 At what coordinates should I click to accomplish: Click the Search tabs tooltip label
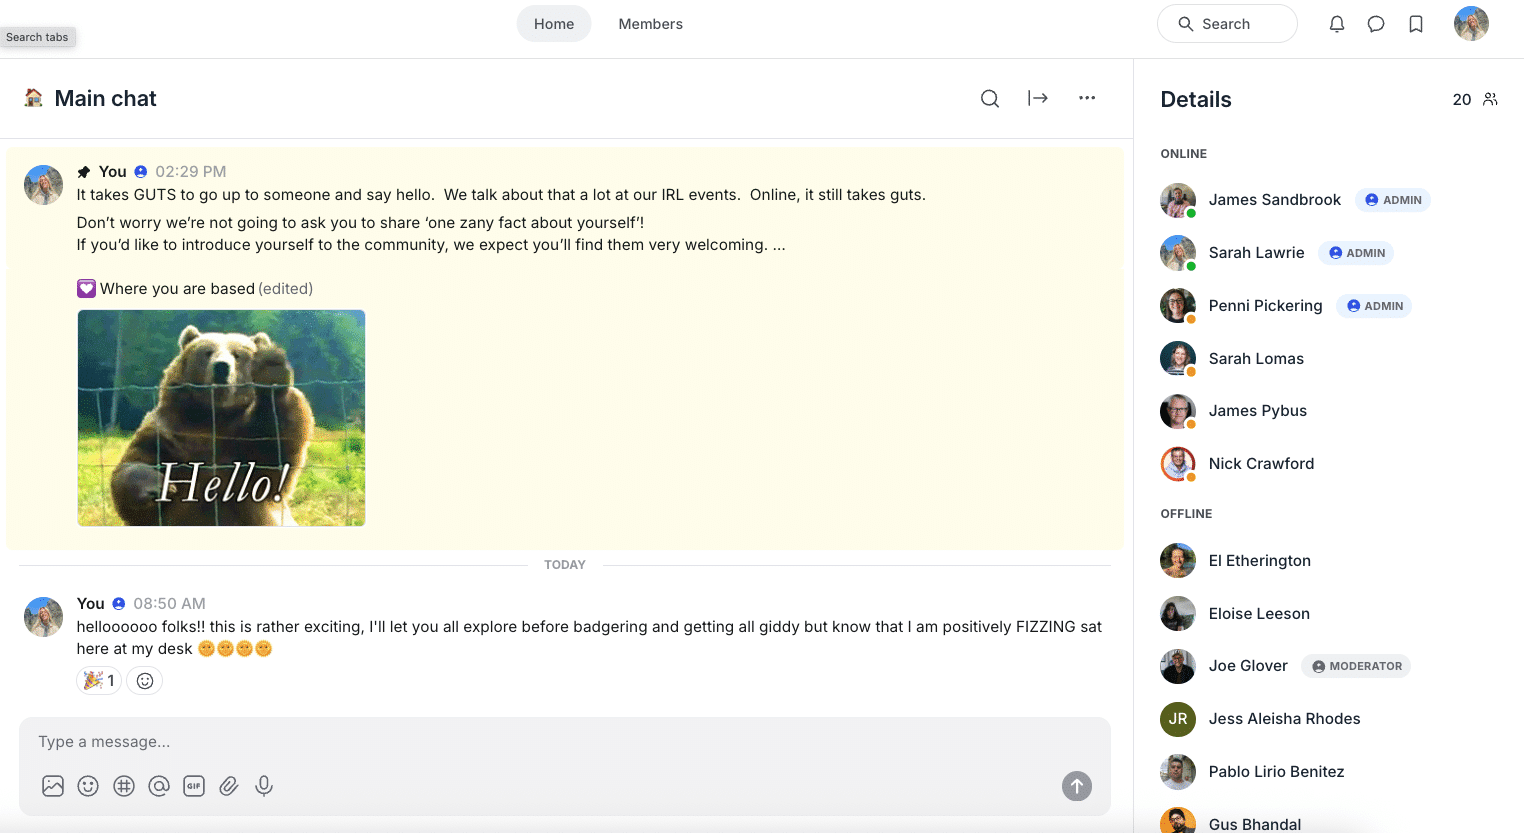37,37
